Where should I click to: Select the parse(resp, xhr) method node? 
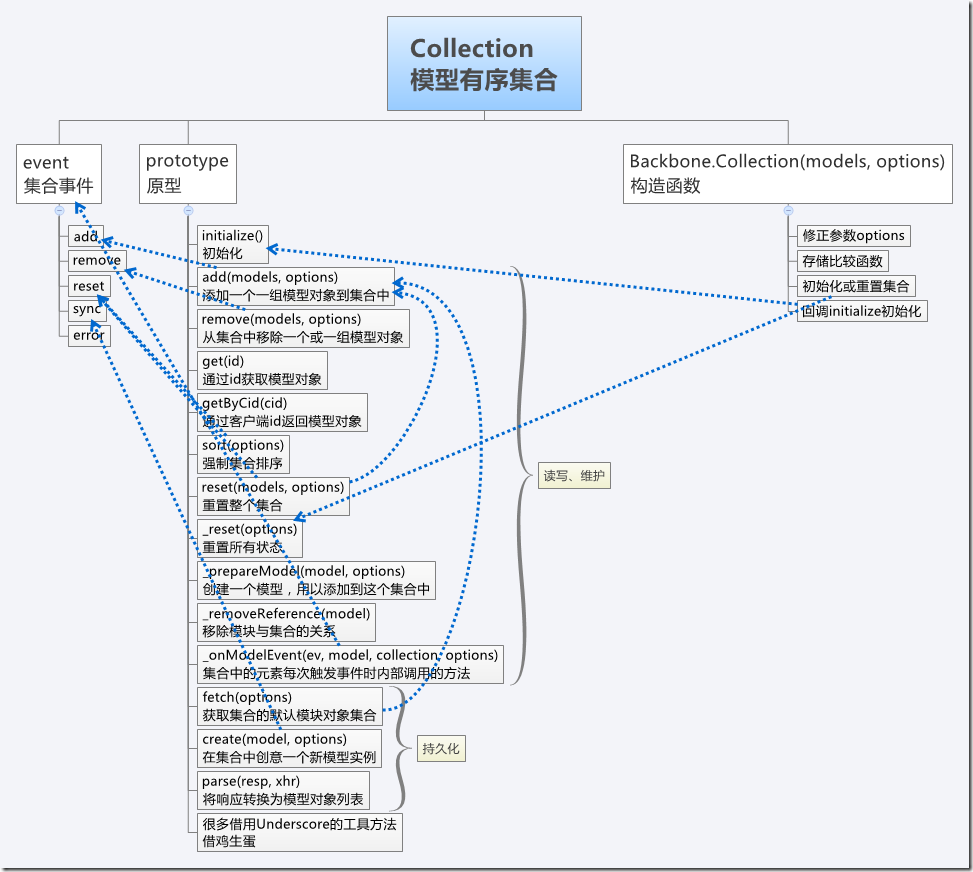click(x=283, y=791)
